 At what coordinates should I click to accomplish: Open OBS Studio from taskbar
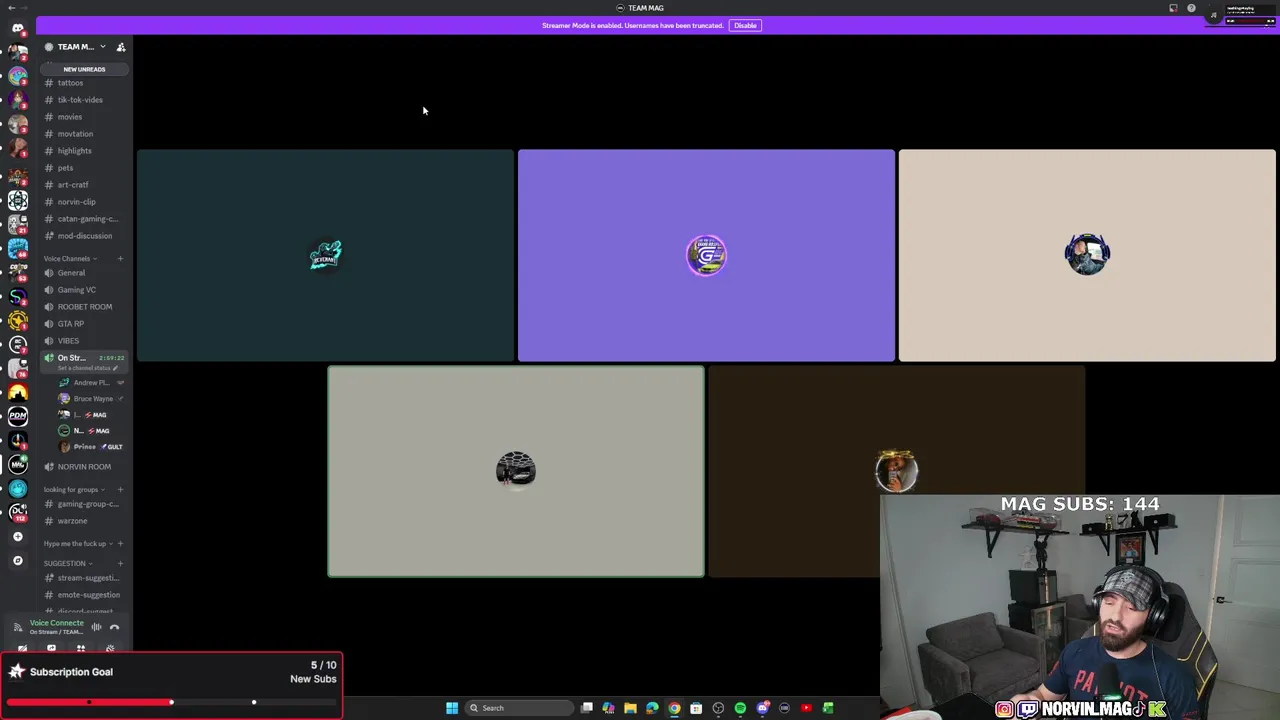(718, 708)
